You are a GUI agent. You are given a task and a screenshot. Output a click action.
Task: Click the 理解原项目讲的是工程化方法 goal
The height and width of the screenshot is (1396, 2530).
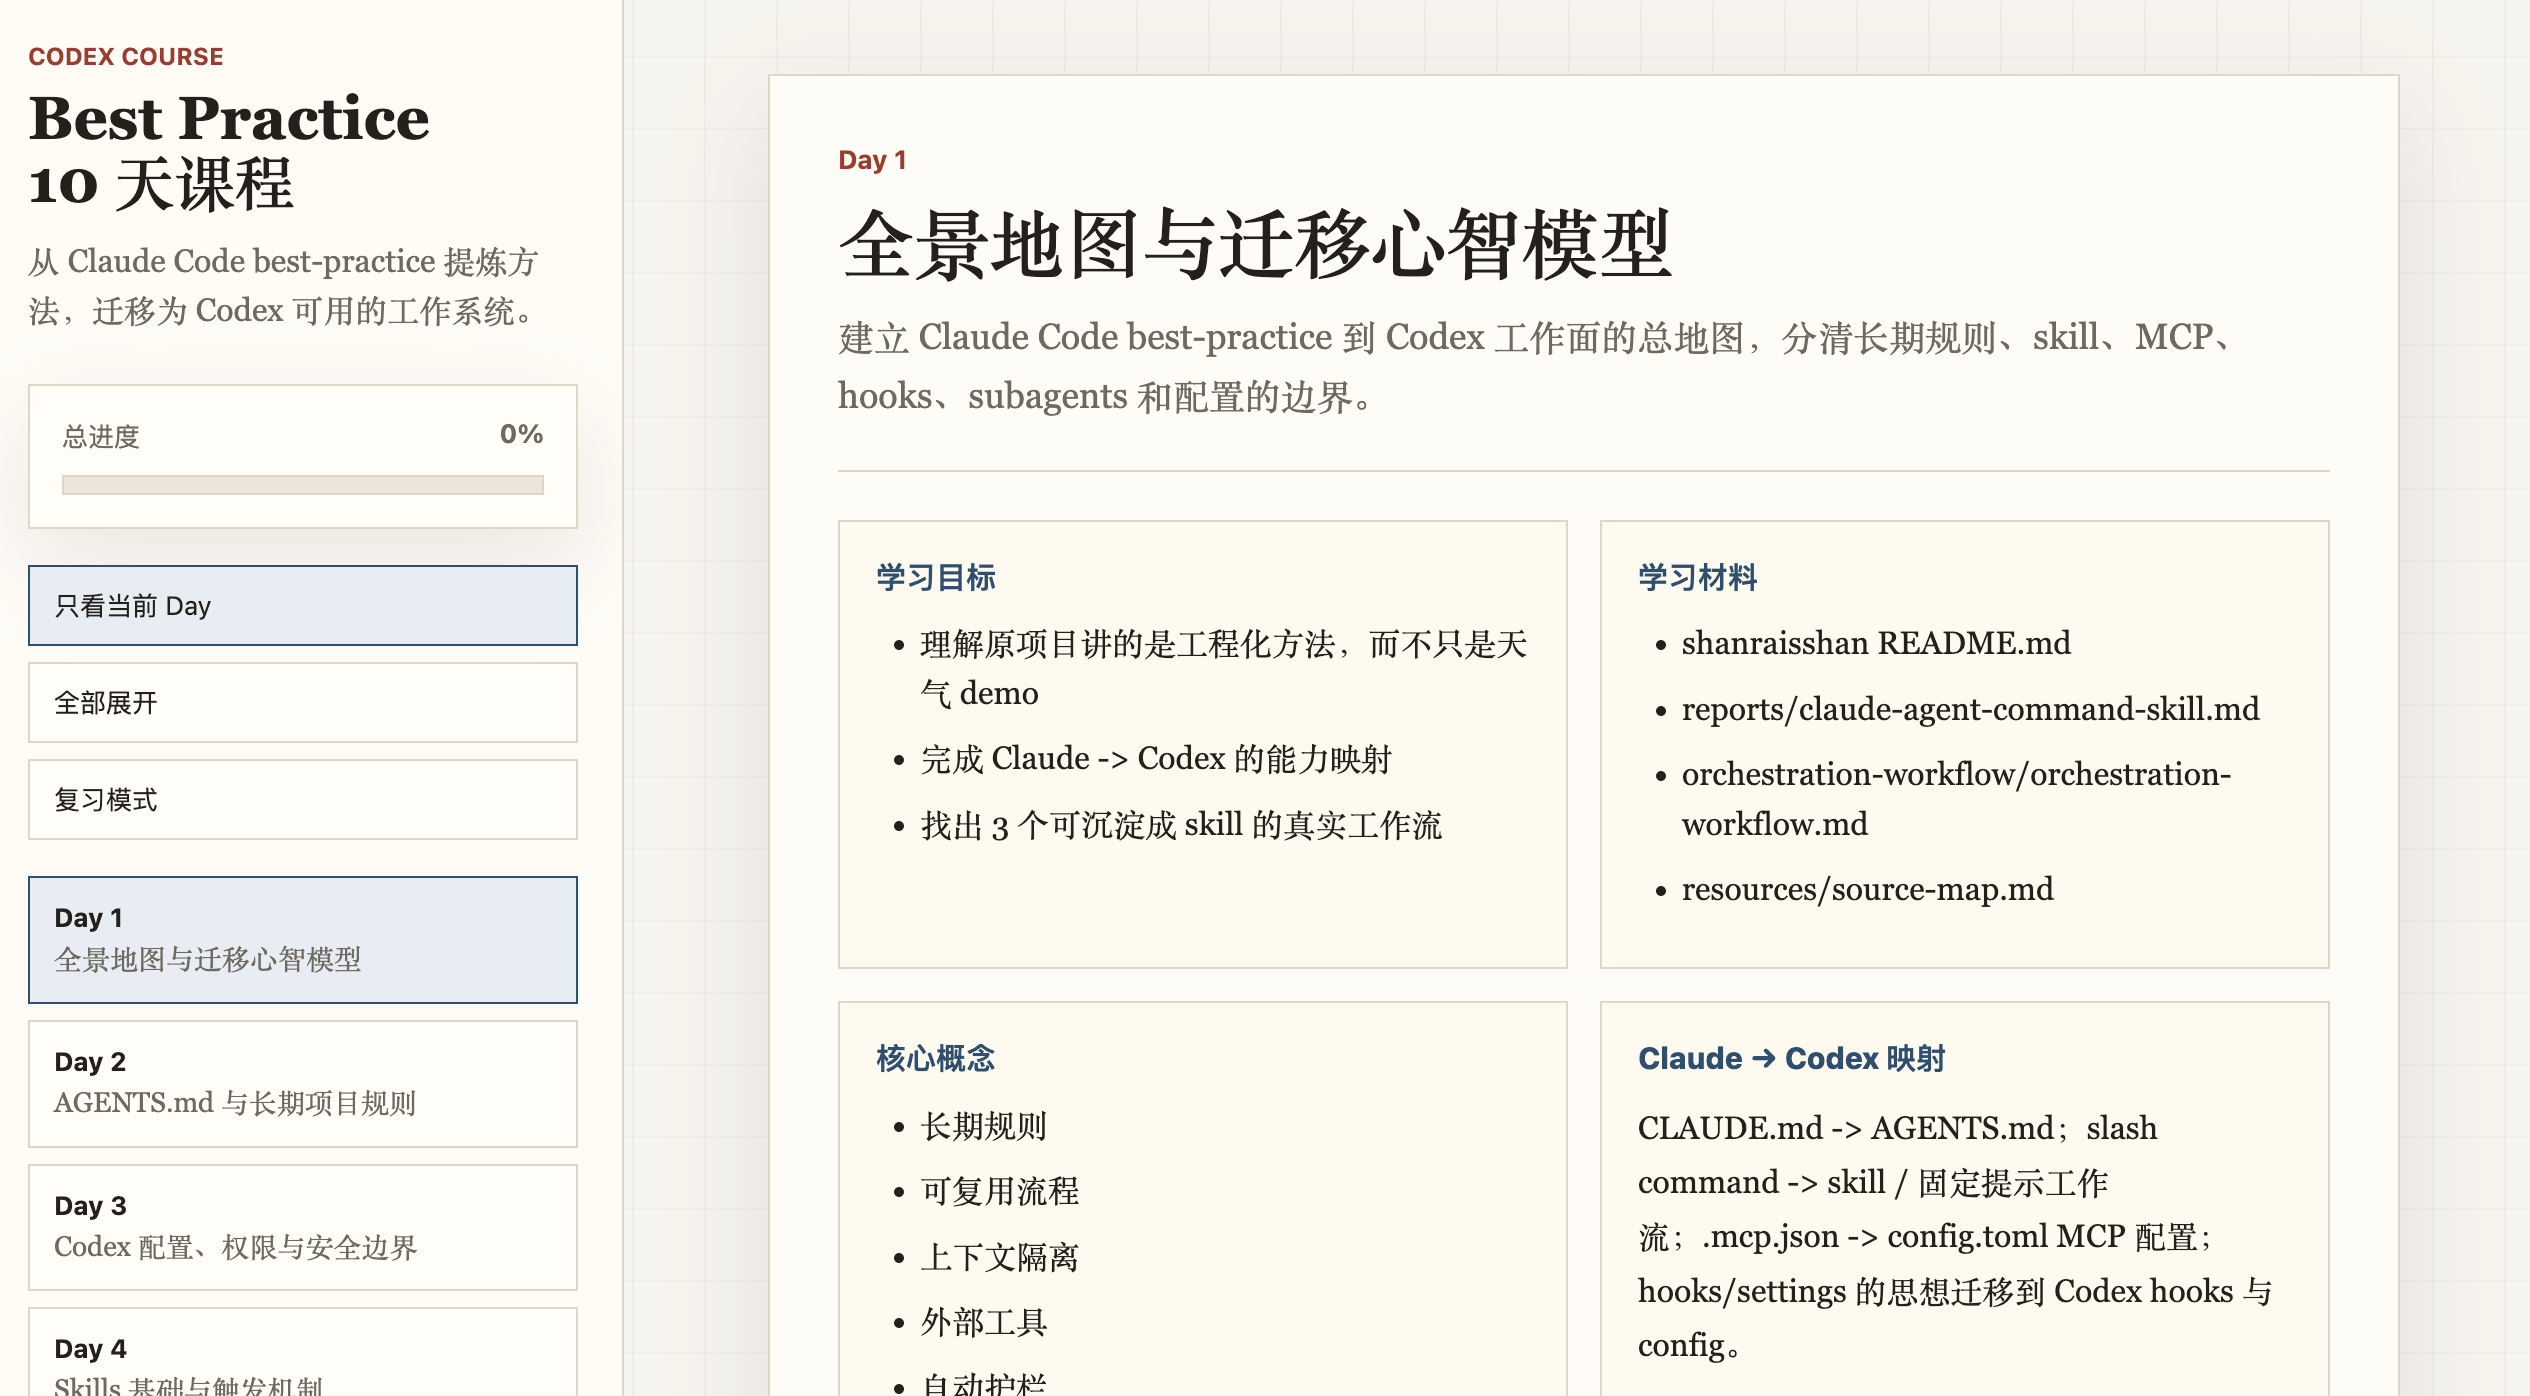pos(1224,668)
